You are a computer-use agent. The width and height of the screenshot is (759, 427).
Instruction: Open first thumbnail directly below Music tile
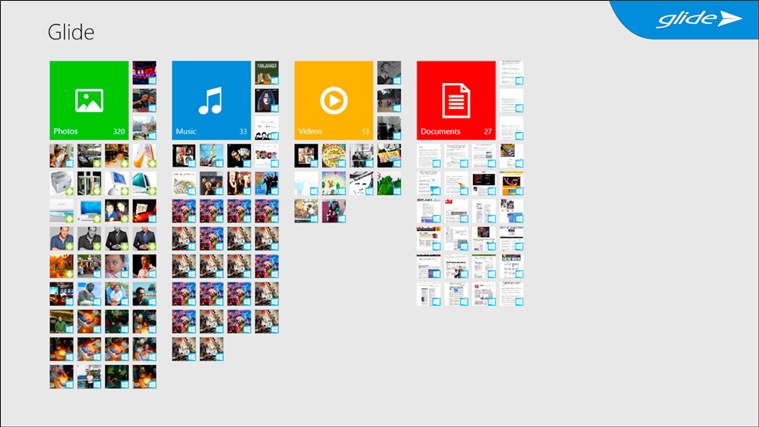pos(184,155)
